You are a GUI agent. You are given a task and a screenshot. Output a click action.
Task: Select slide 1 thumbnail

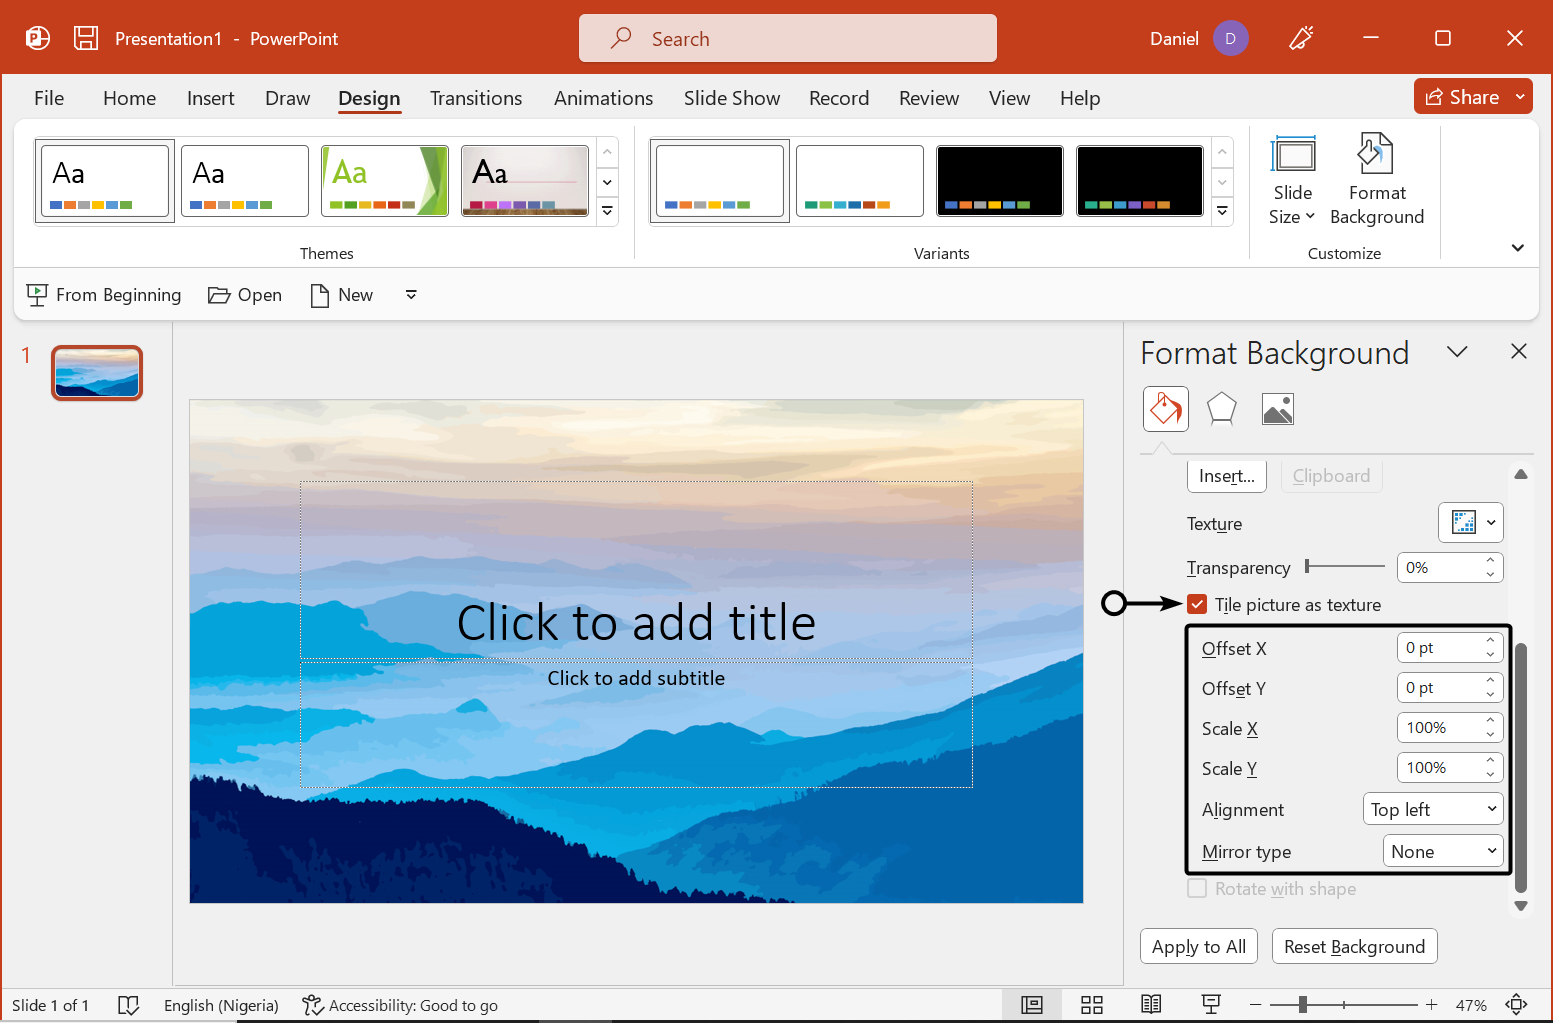coord(96,372)
